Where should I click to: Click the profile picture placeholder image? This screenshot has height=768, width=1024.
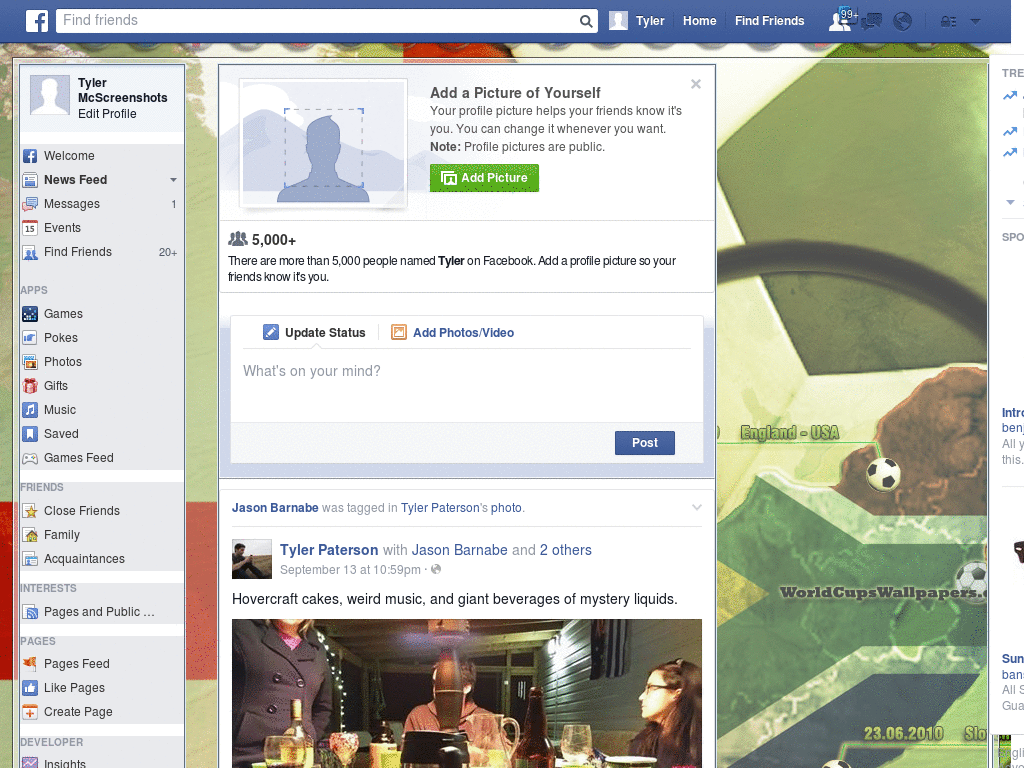pyautogui.click(x=323, y=144)
